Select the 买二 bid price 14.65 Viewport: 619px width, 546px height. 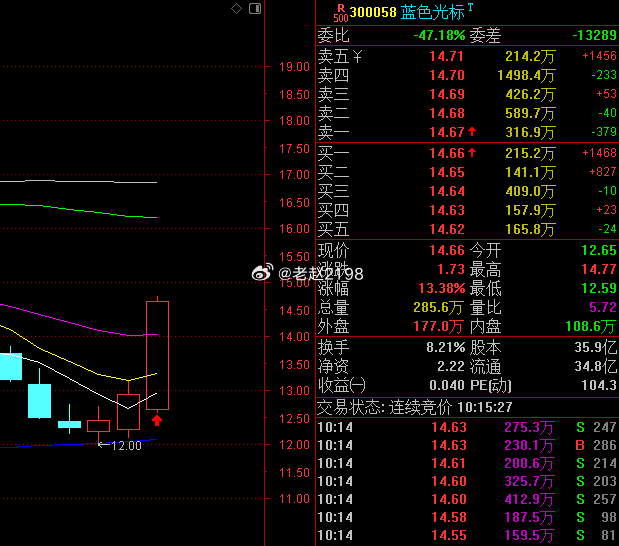click(x=447, y=172)
